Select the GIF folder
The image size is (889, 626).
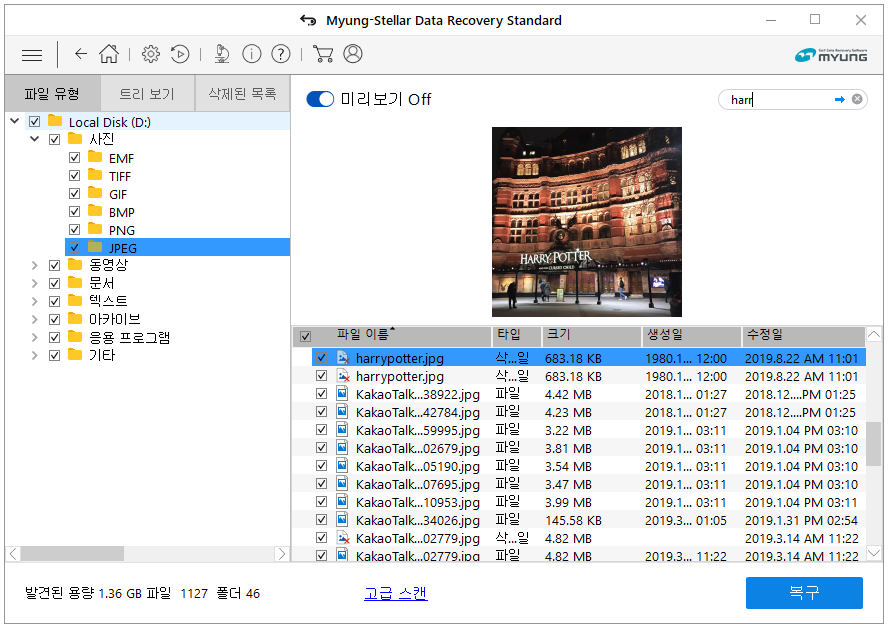[x=118, y=194]
